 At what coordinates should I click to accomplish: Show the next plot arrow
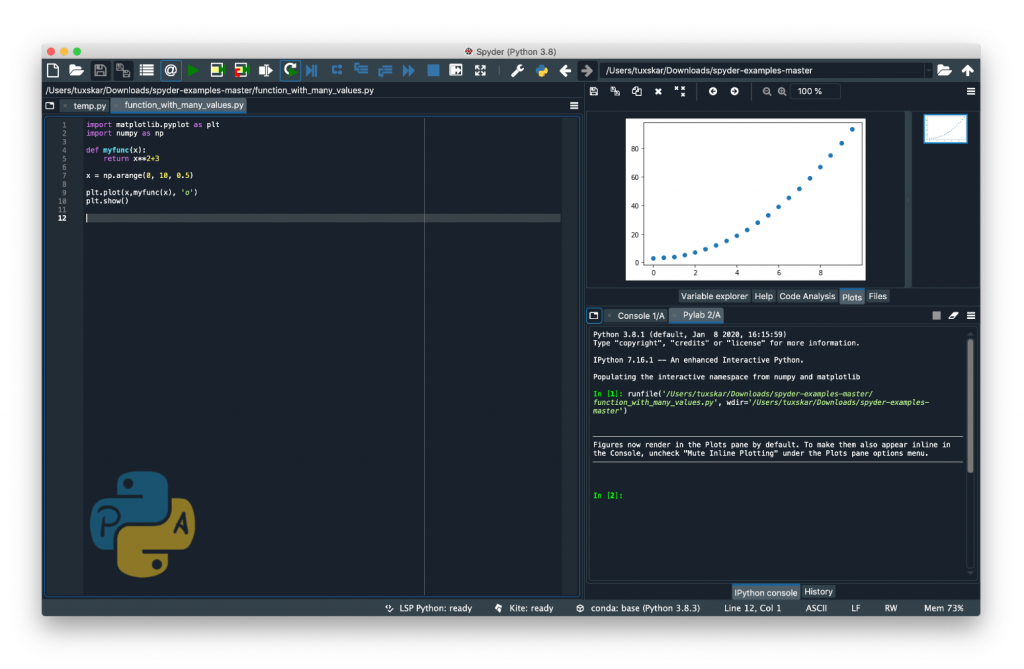735,91
